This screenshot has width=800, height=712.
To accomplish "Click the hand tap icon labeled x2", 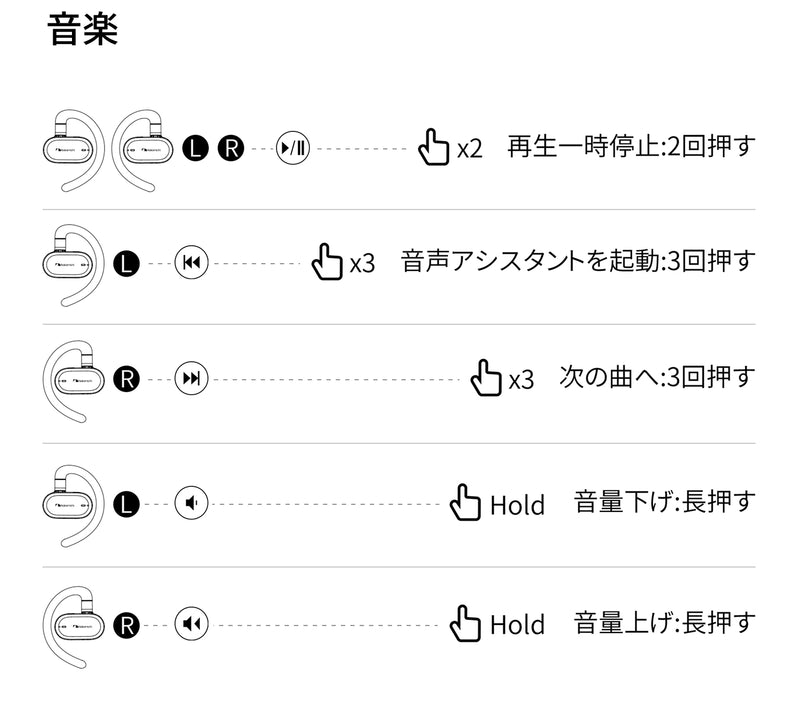I will pos(433,148).
